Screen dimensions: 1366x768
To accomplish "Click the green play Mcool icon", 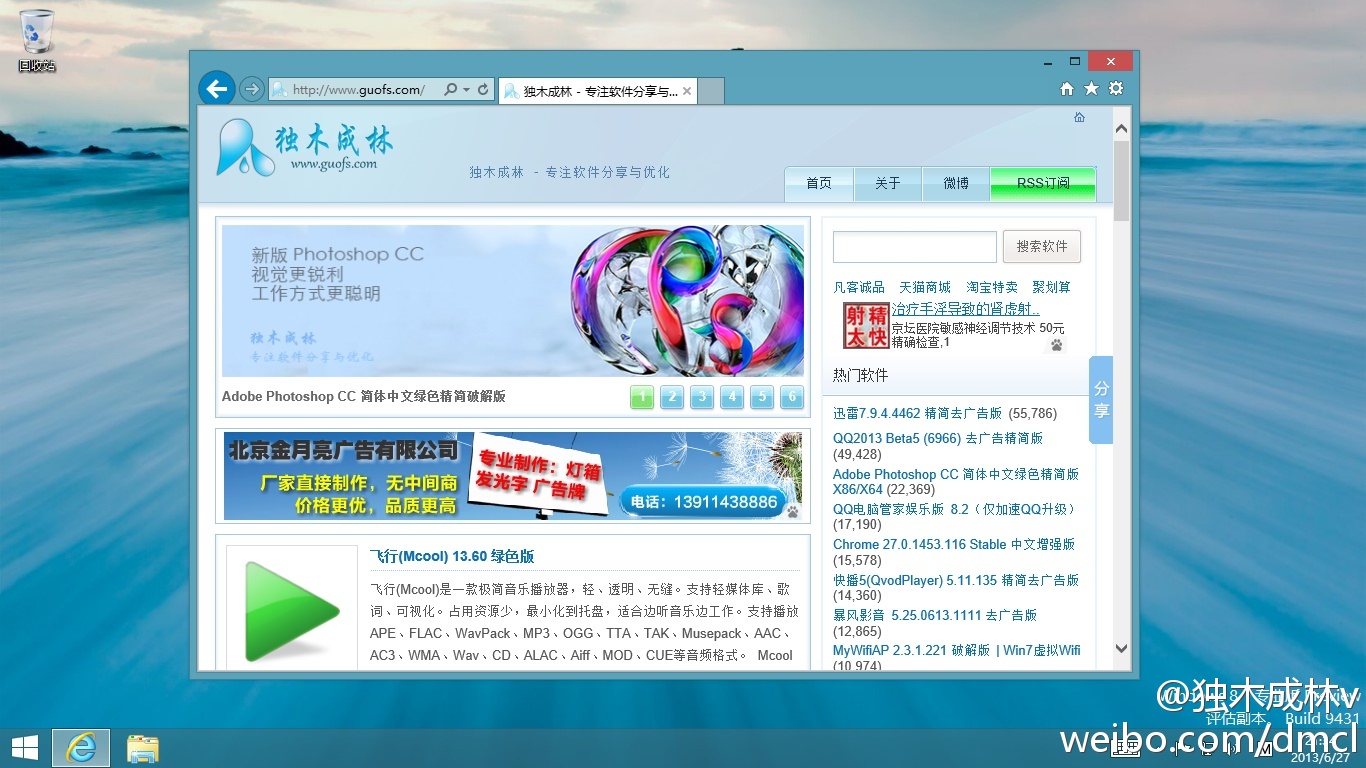I will [x=292, y=611].
